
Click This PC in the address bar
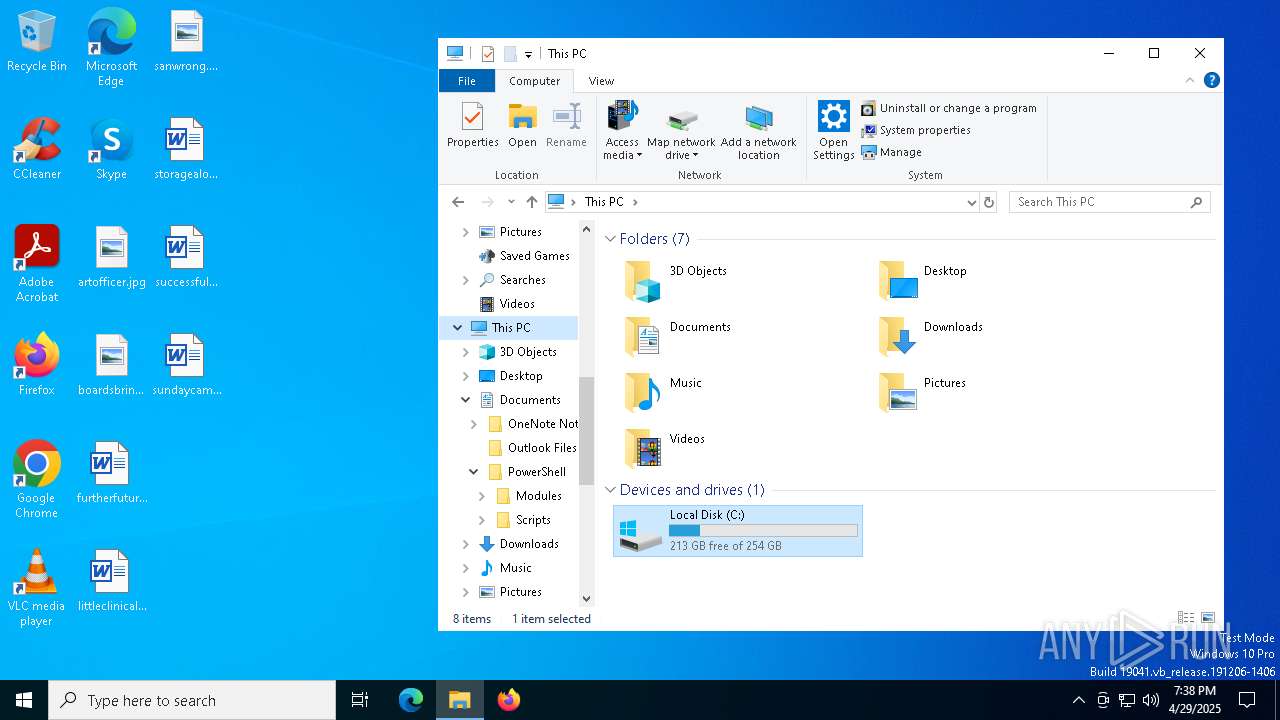click(x=604, y=202)
